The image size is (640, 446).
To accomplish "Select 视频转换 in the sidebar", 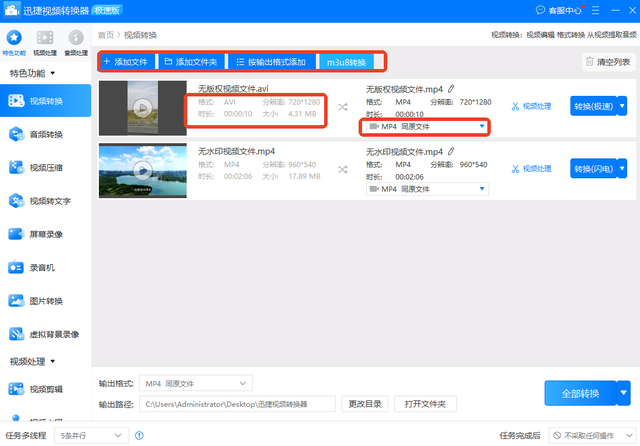I will point(45,101).
